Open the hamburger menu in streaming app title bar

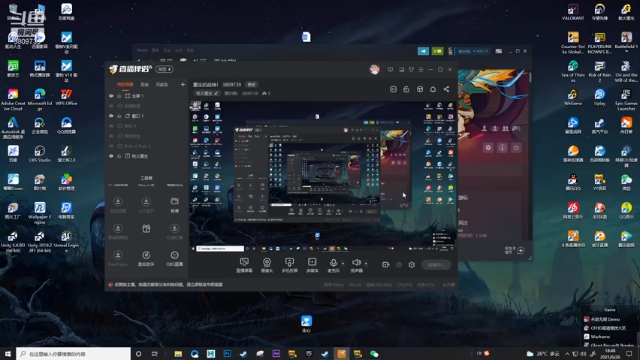point(421,69)
